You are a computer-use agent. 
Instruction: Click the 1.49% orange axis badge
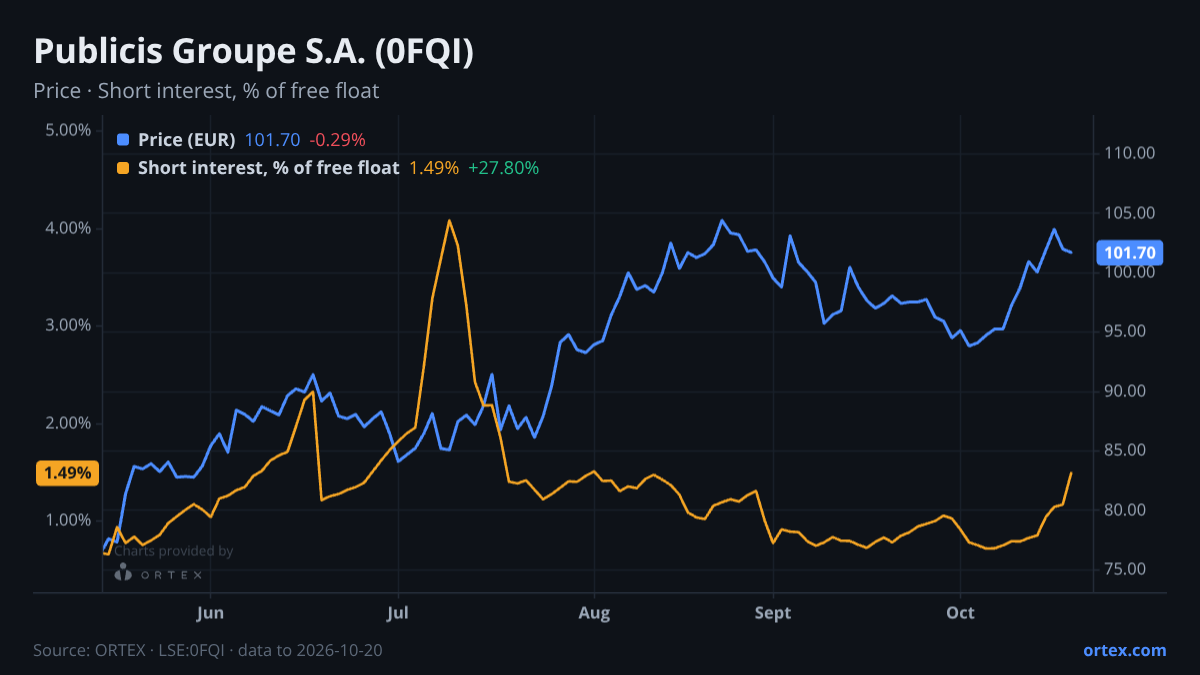68,473
